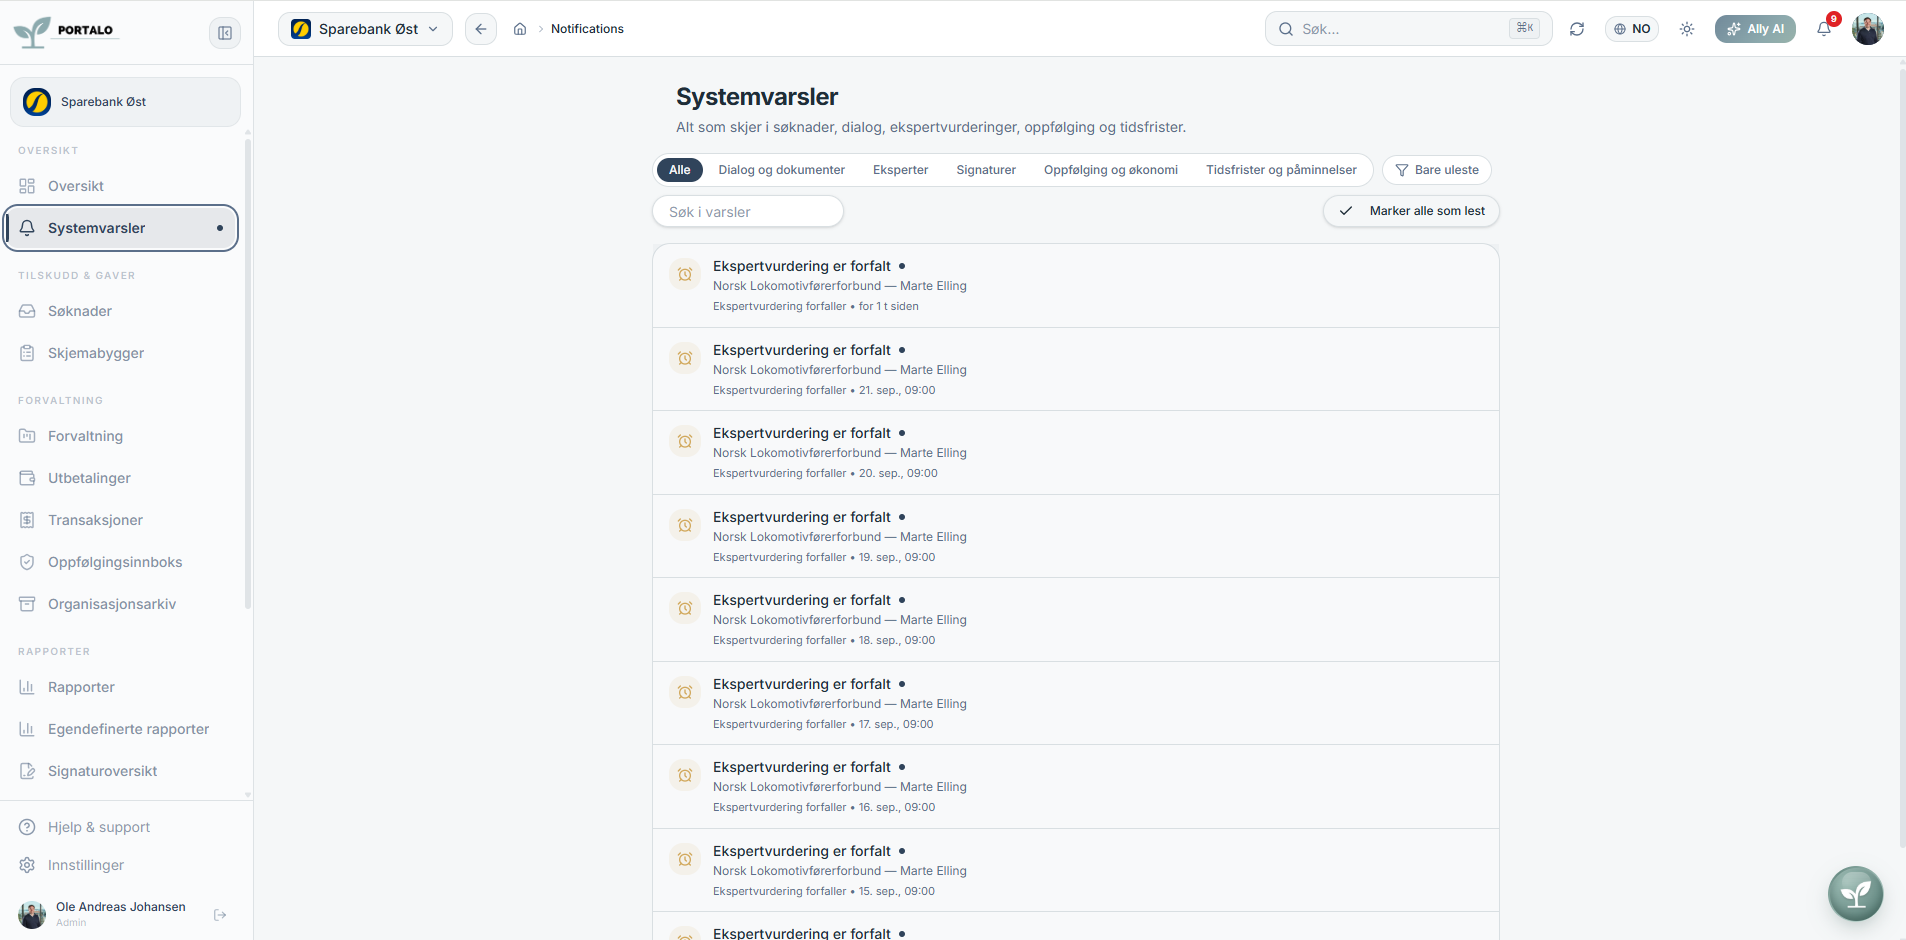Open the home breadcrumb icon
Viewport: 1906px width, 940px height.
tap(520, 29)
